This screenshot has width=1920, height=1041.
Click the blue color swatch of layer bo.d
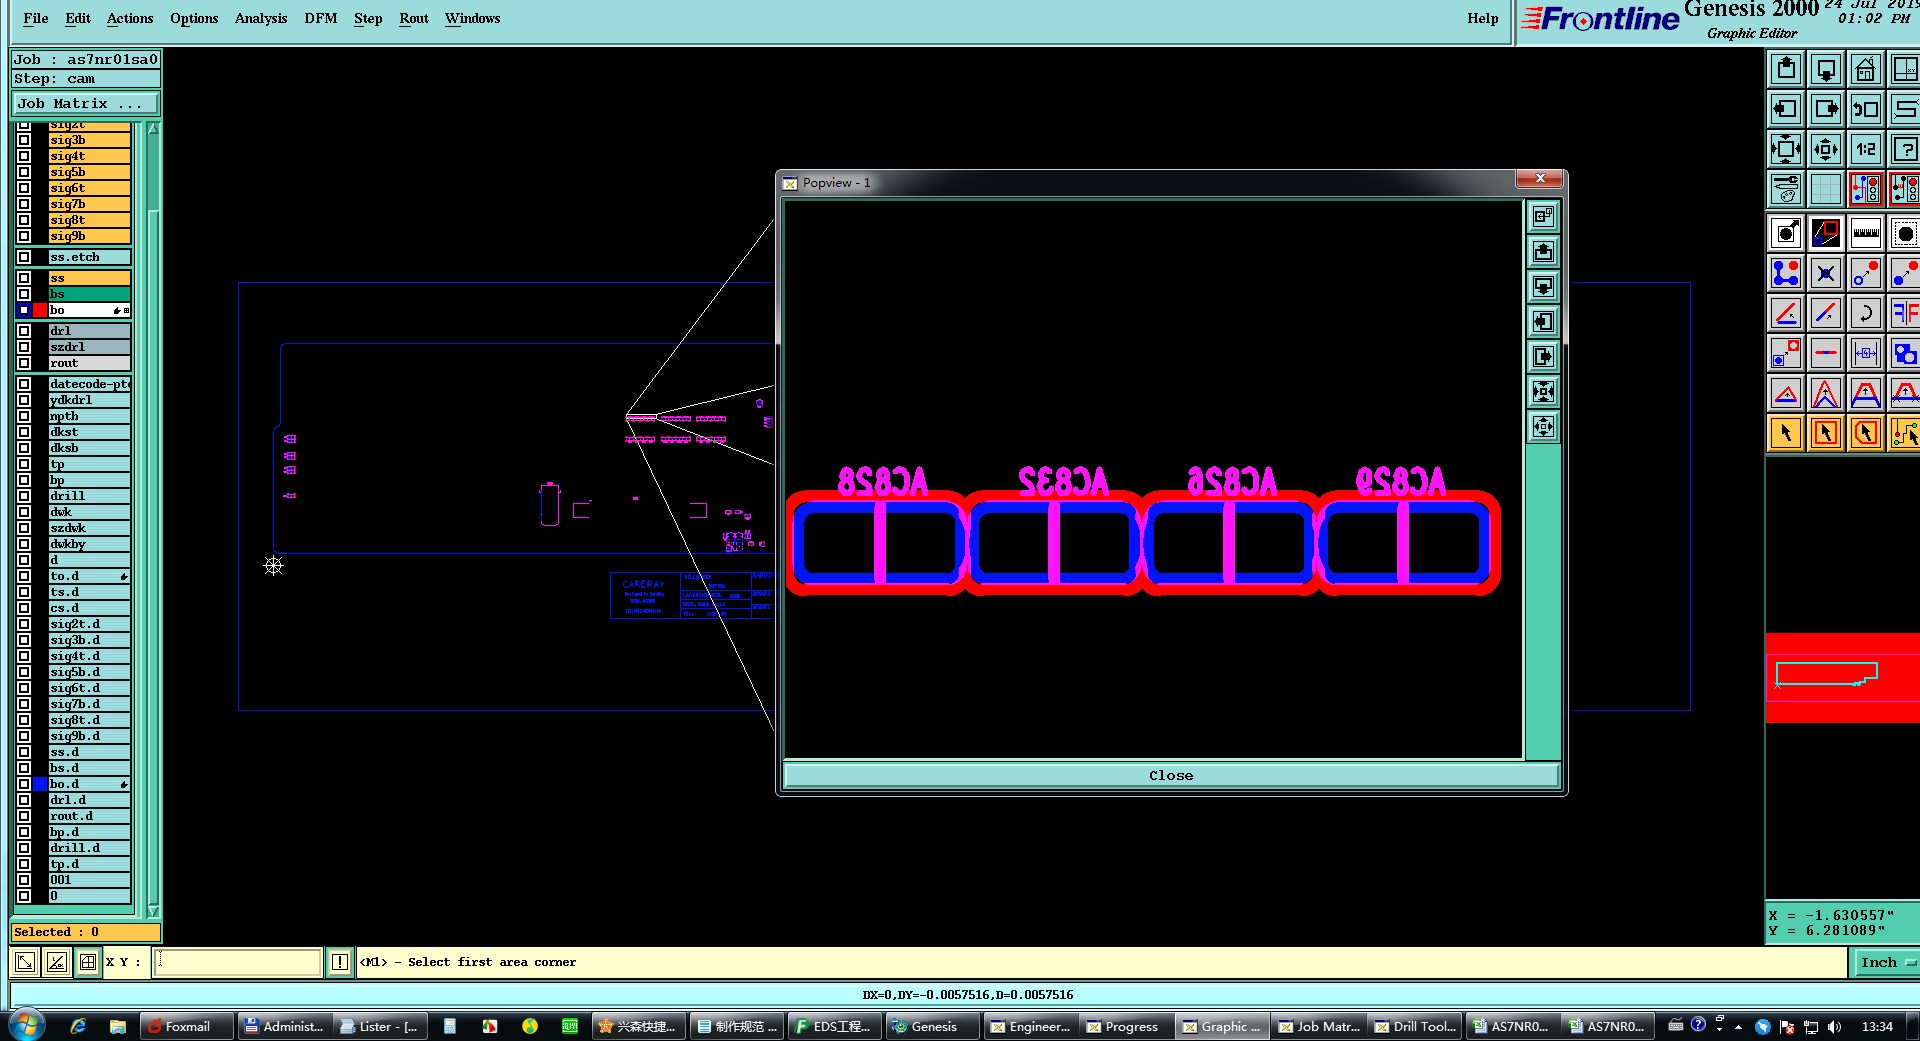pyautogui.click(x=40, y=784)
